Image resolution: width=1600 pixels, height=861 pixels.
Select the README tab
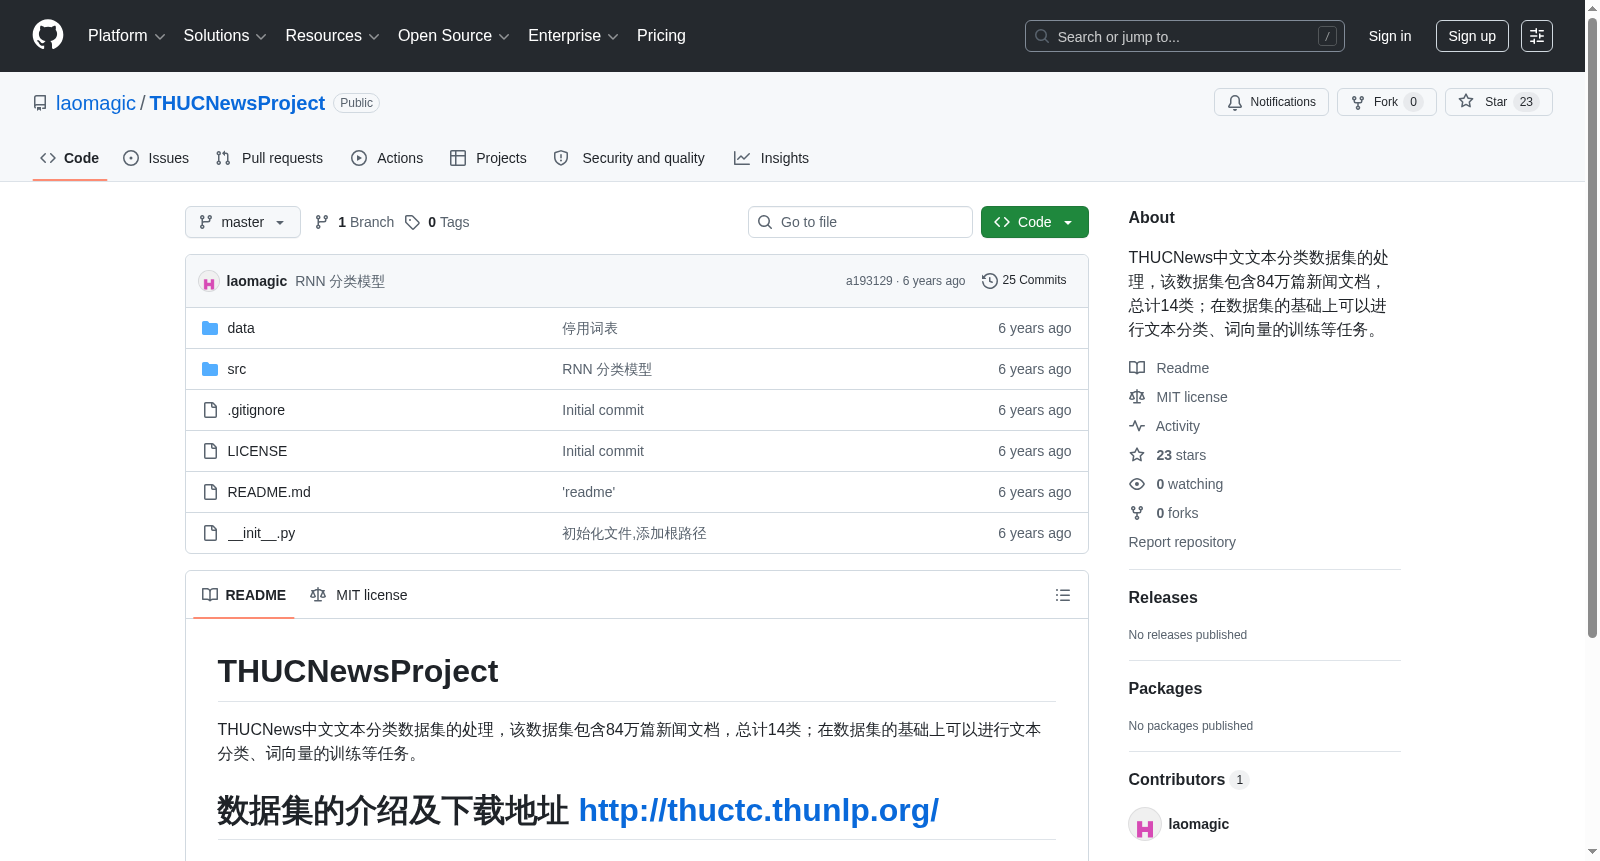244,595
